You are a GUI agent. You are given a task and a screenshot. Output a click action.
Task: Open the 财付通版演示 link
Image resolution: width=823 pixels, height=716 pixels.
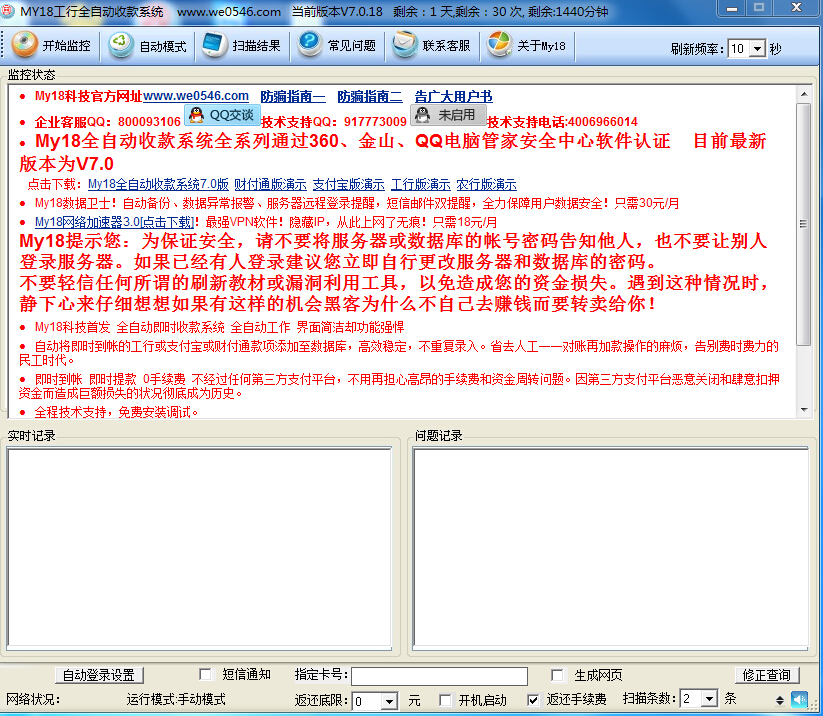click(270, 184)
